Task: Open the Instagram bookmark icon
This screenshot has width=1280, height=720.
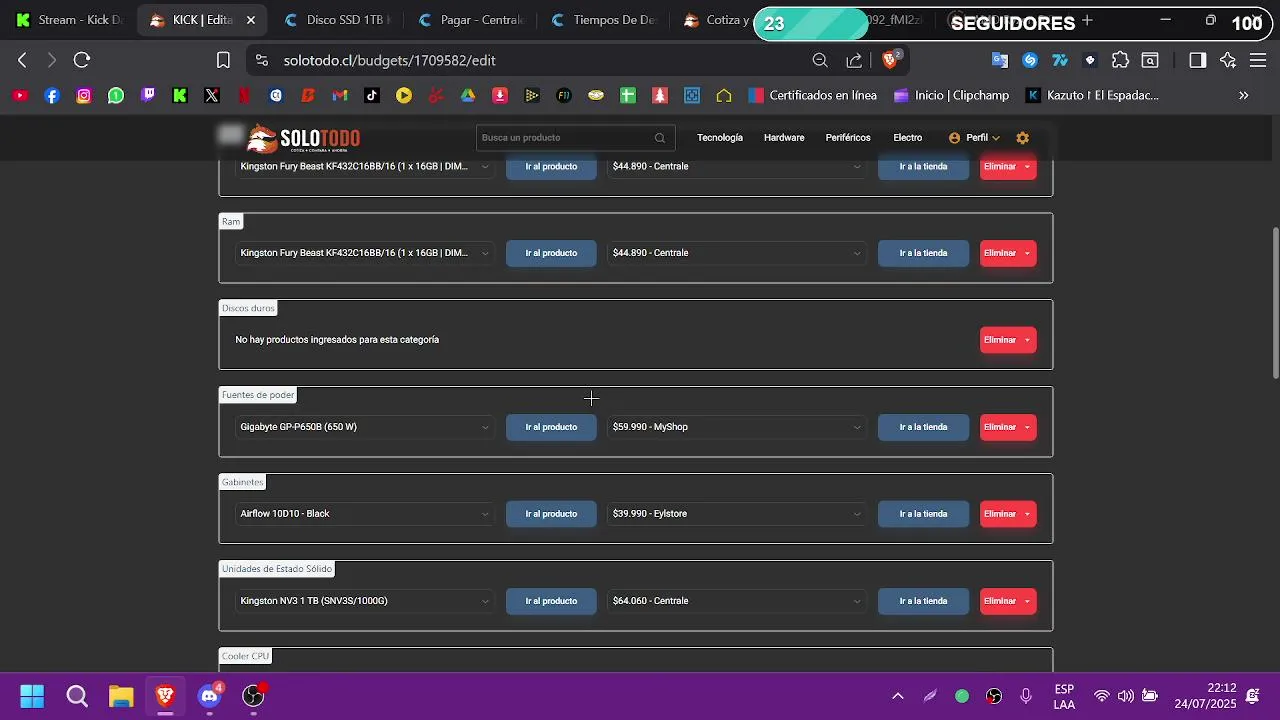Action: [84, 96]
